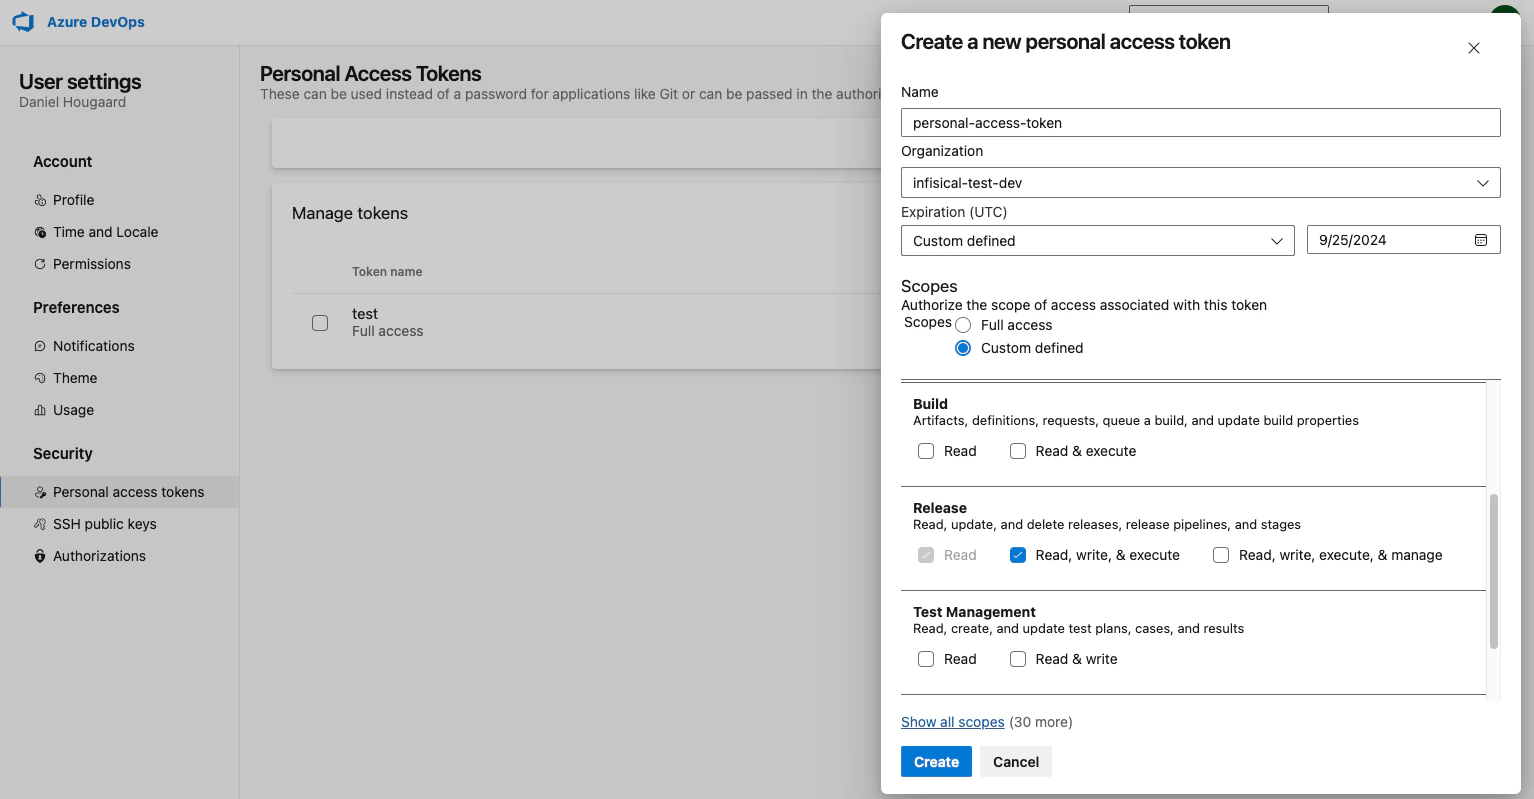This screenshot has width=1534, height=799.
Task: Click the Cancel button
Action: tap(1016, 762)
